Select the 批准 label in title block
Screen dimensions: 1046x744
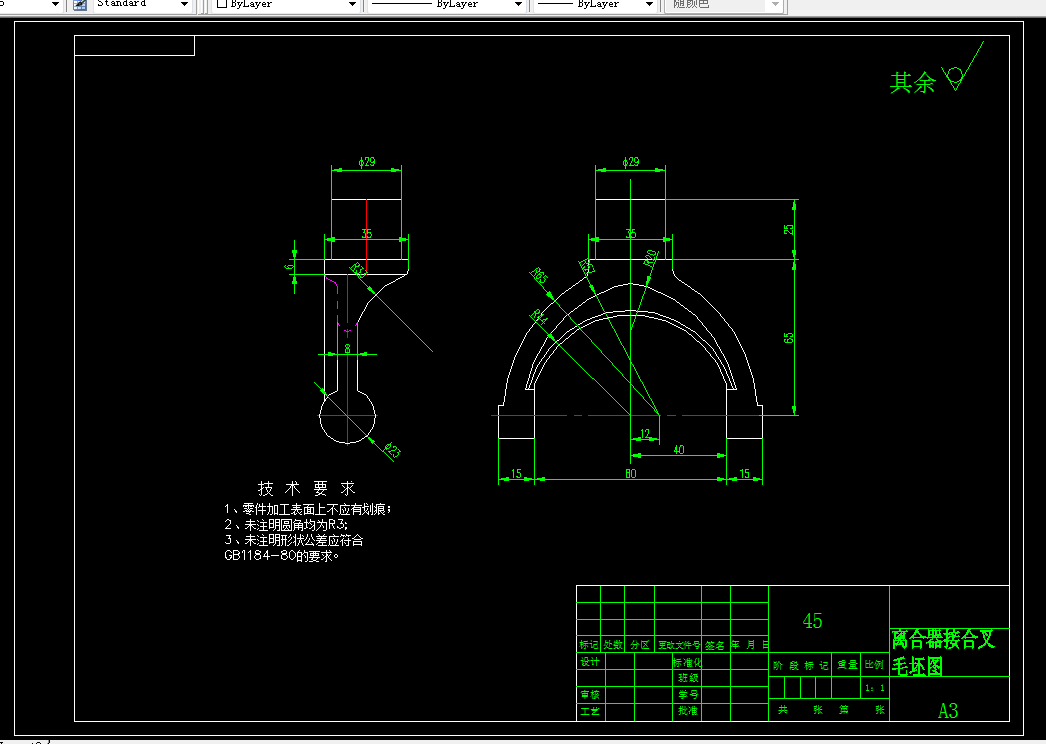[688, 711]
